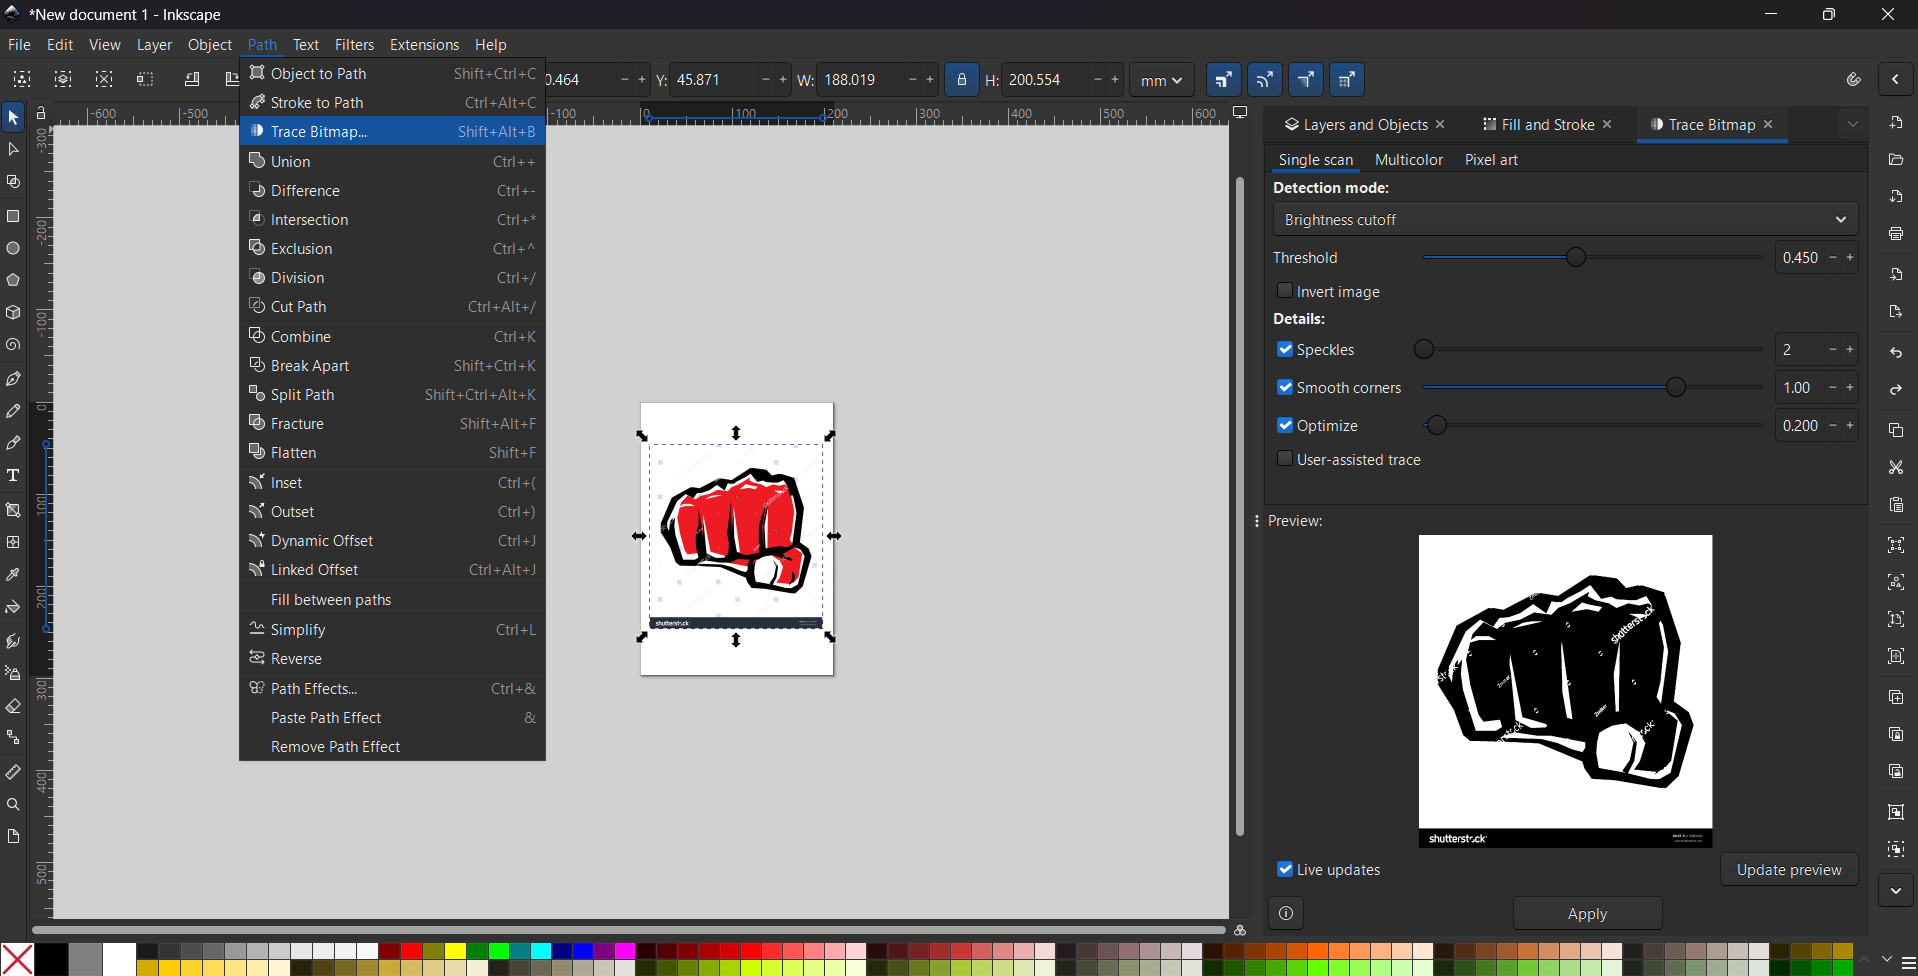Open the Extensions menu
Image resolution: width=1918 pixels, height=976 pixels.
click(424, 45)
